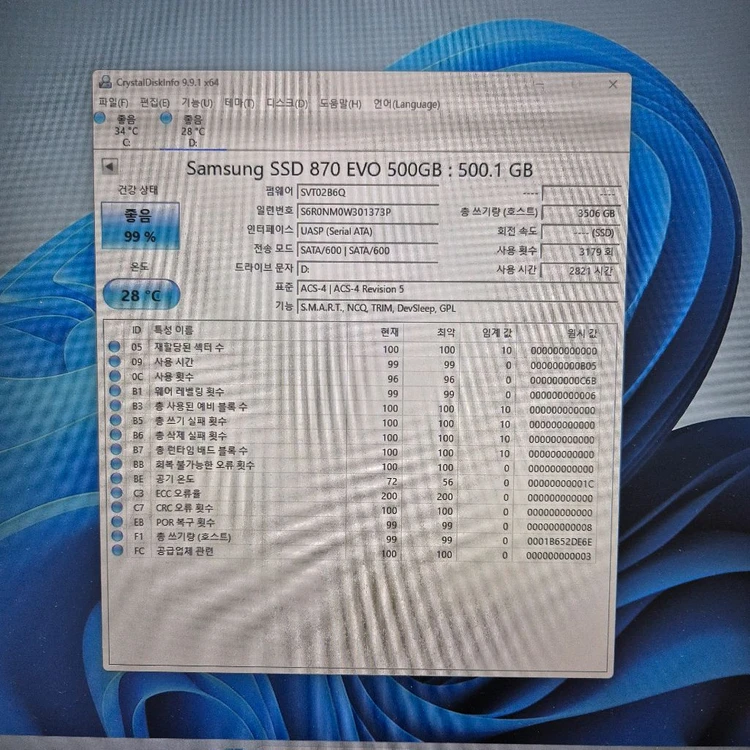750x750 pixels.
Task: Click the drive letter field D:
Action: pyautogui.click(x=367, y=269)
